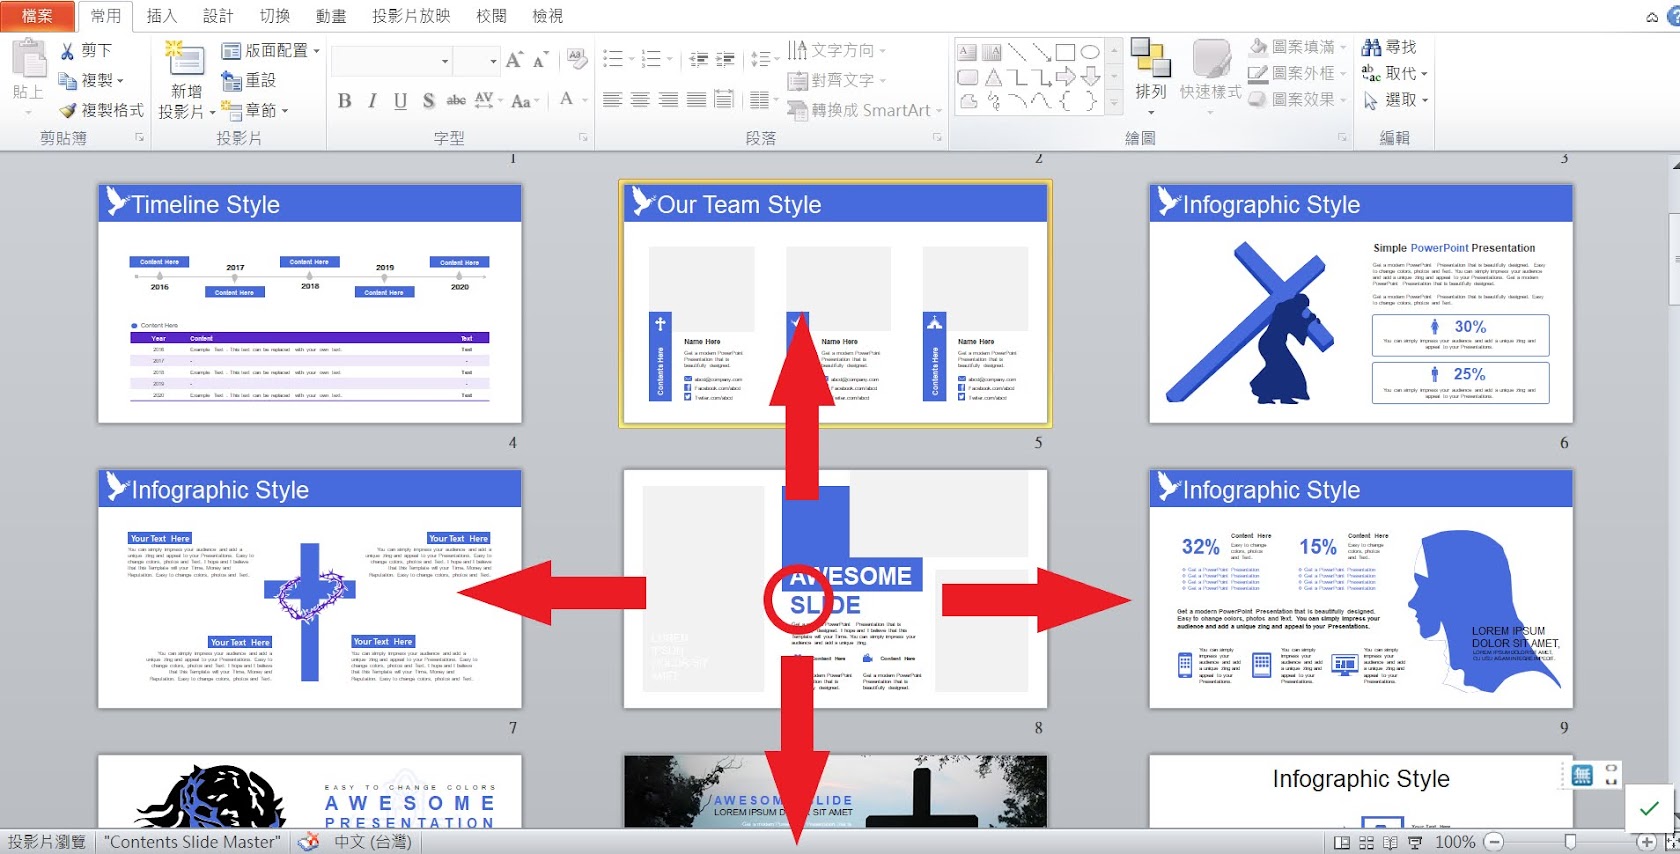The width and height of the screenshot is (1680, 854).
Task: Click the zoom in plus button
Action: (1646, 843)
